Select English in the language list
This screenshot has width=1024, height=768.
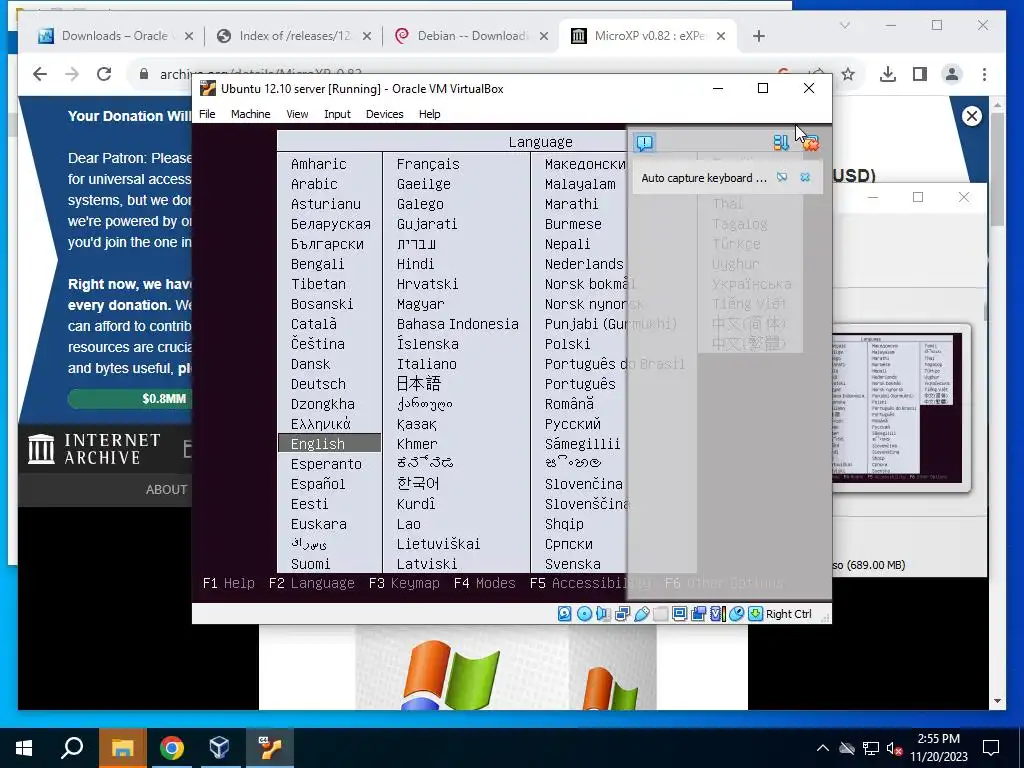point(329,443)
